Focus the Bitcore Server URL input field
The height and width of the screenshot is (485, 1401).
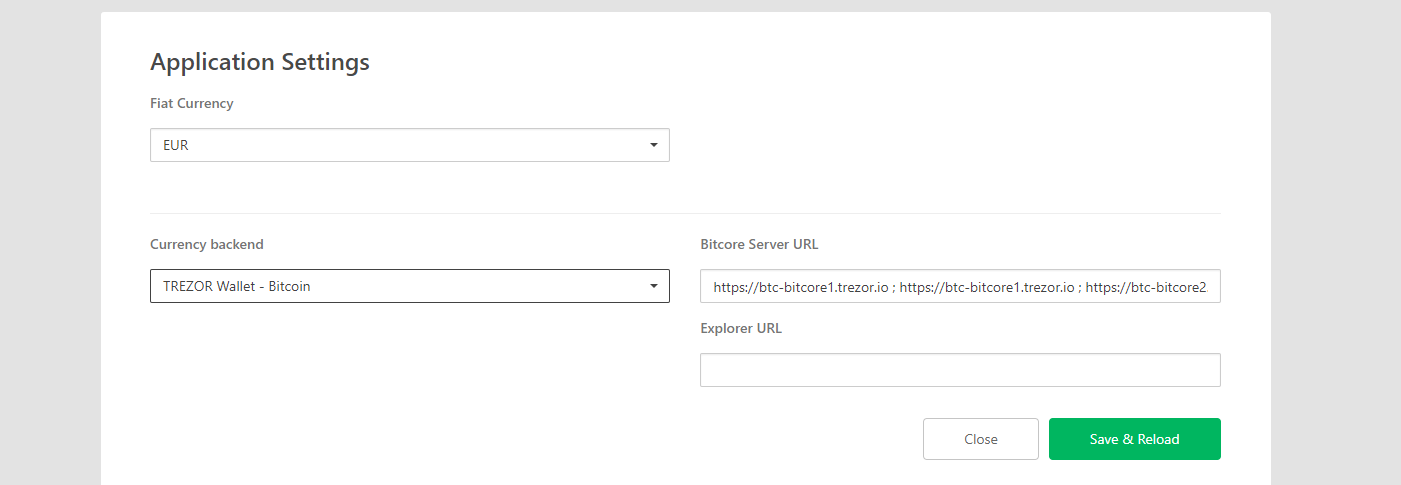pyautogui.click(x=960, y=286)
